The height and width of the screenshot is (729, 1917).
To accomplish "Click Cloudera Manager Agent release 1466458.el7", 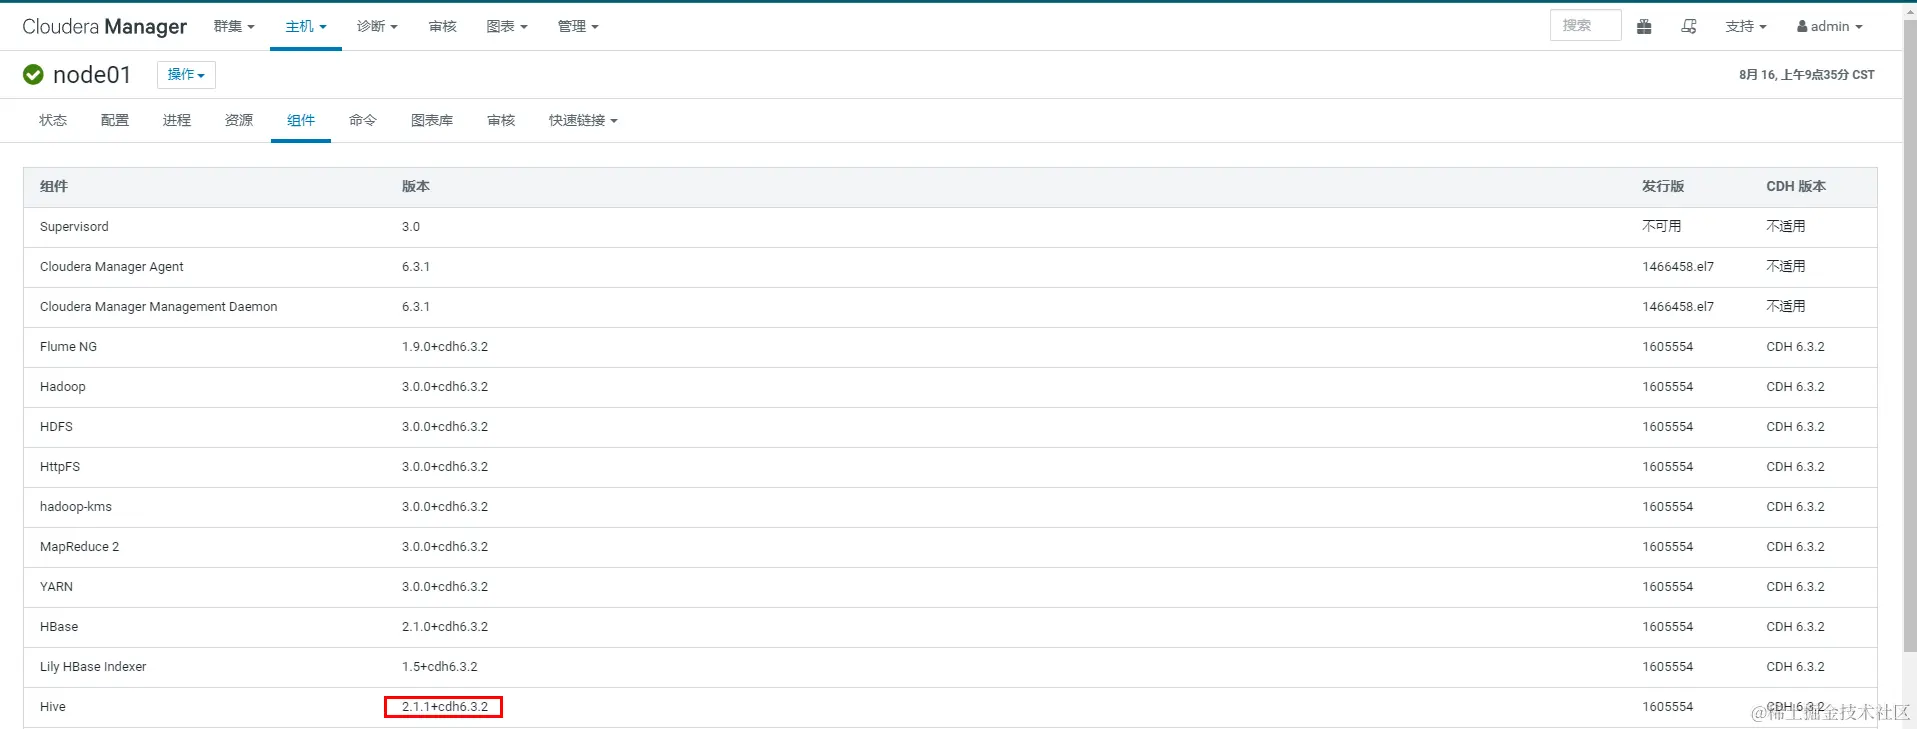I will [1678, 267].
